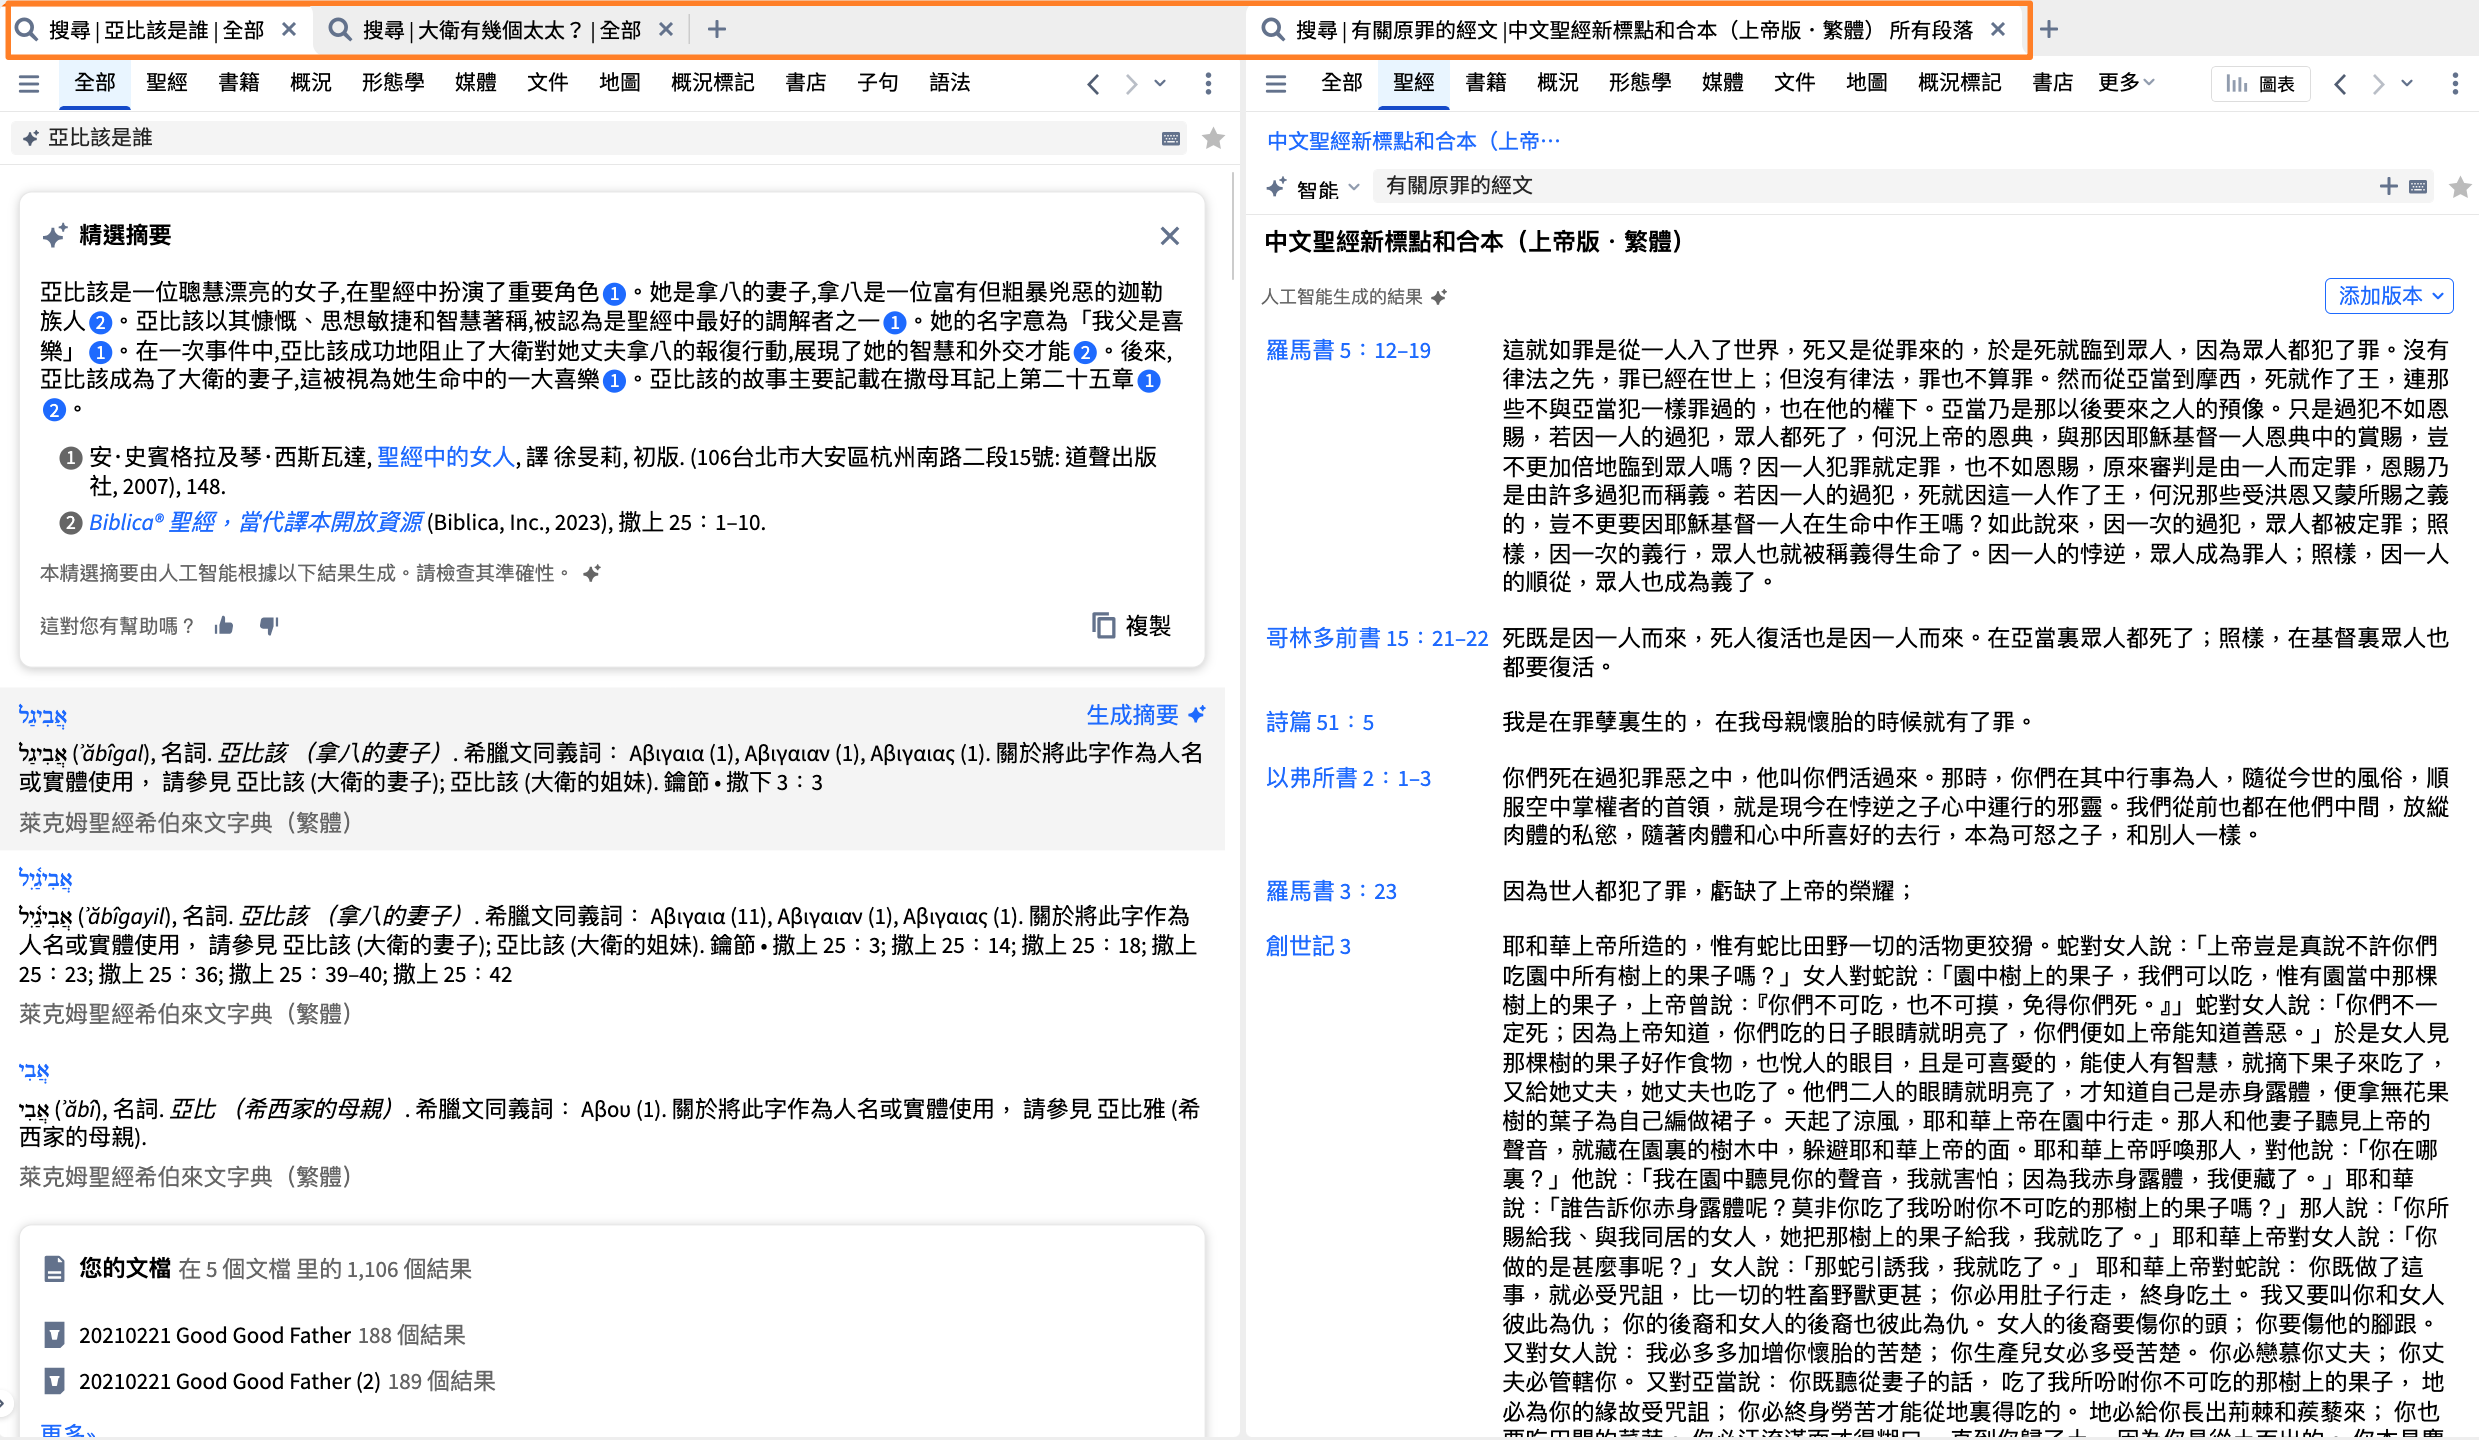Open 圖表 chart view
Viewport: 2479px width, 1440px height.
coord(2260,84)
